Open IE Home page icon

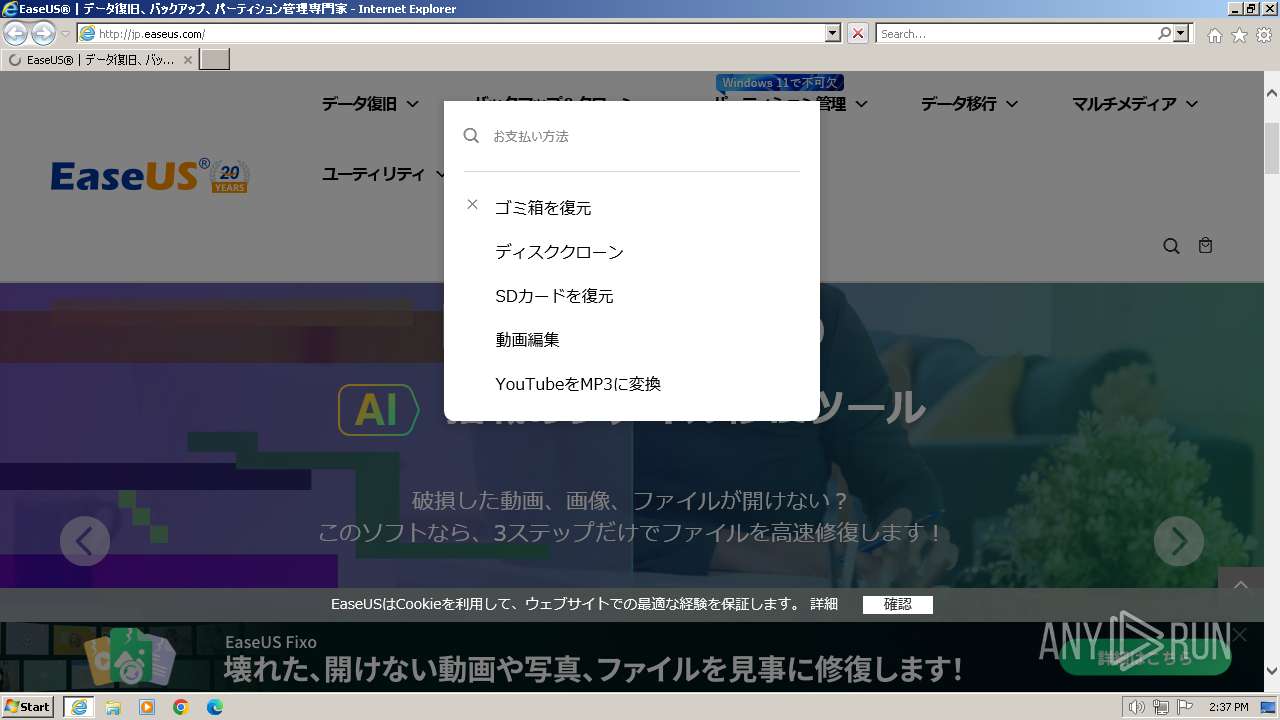pyautogui.click(x=1214, y=35)
